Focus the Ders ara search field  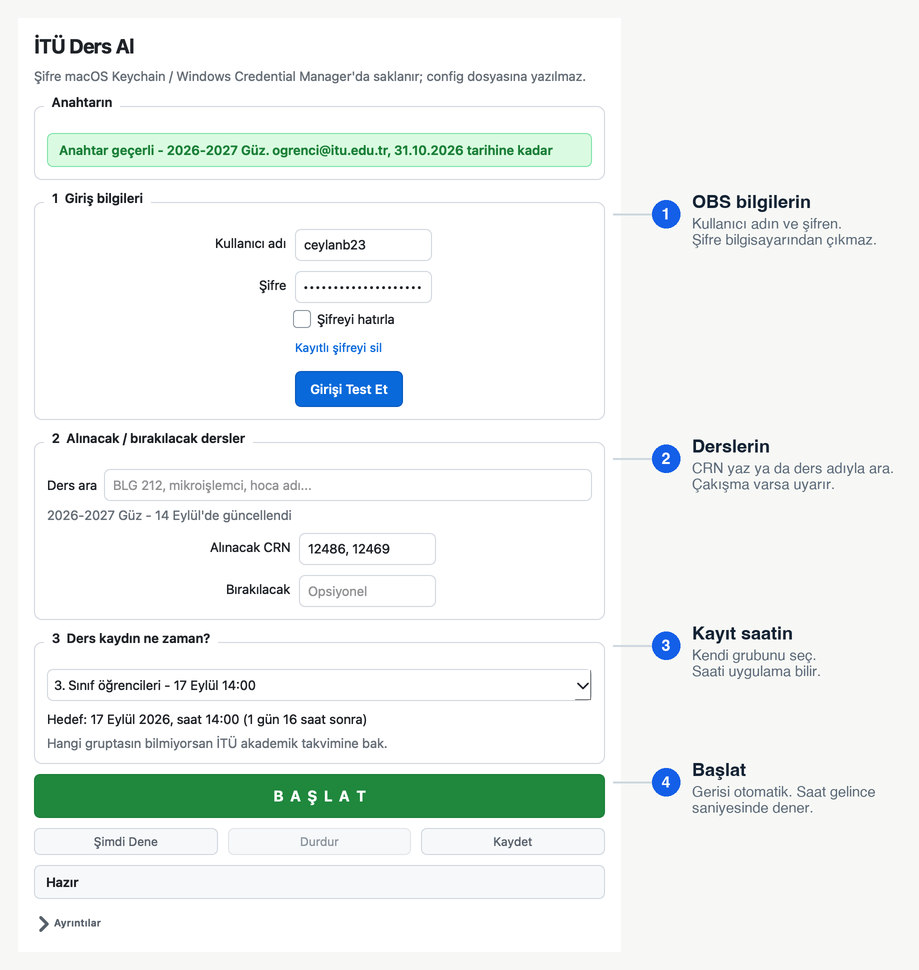click(x=348, y=485)
